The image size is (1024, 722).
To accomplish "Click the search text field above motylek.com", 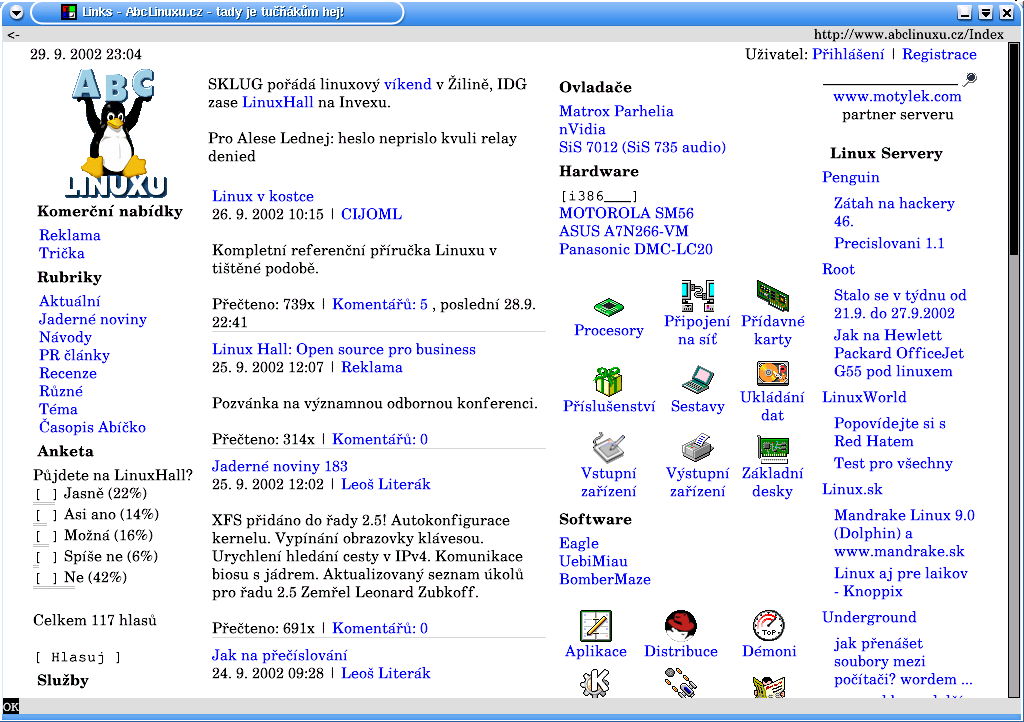I will click(x=889, y=78).
